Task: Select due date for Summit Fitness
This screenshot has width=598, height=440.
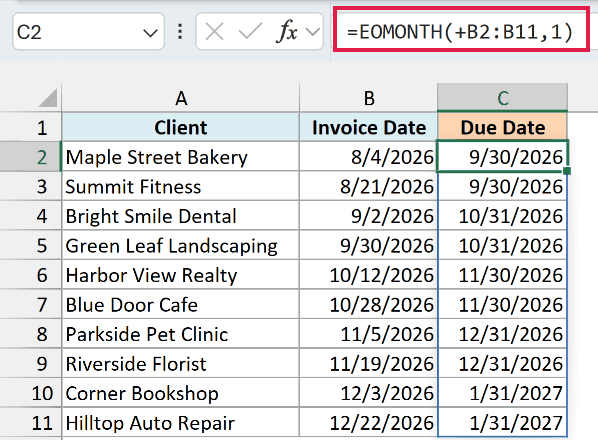Action: (x=503, y=186)
